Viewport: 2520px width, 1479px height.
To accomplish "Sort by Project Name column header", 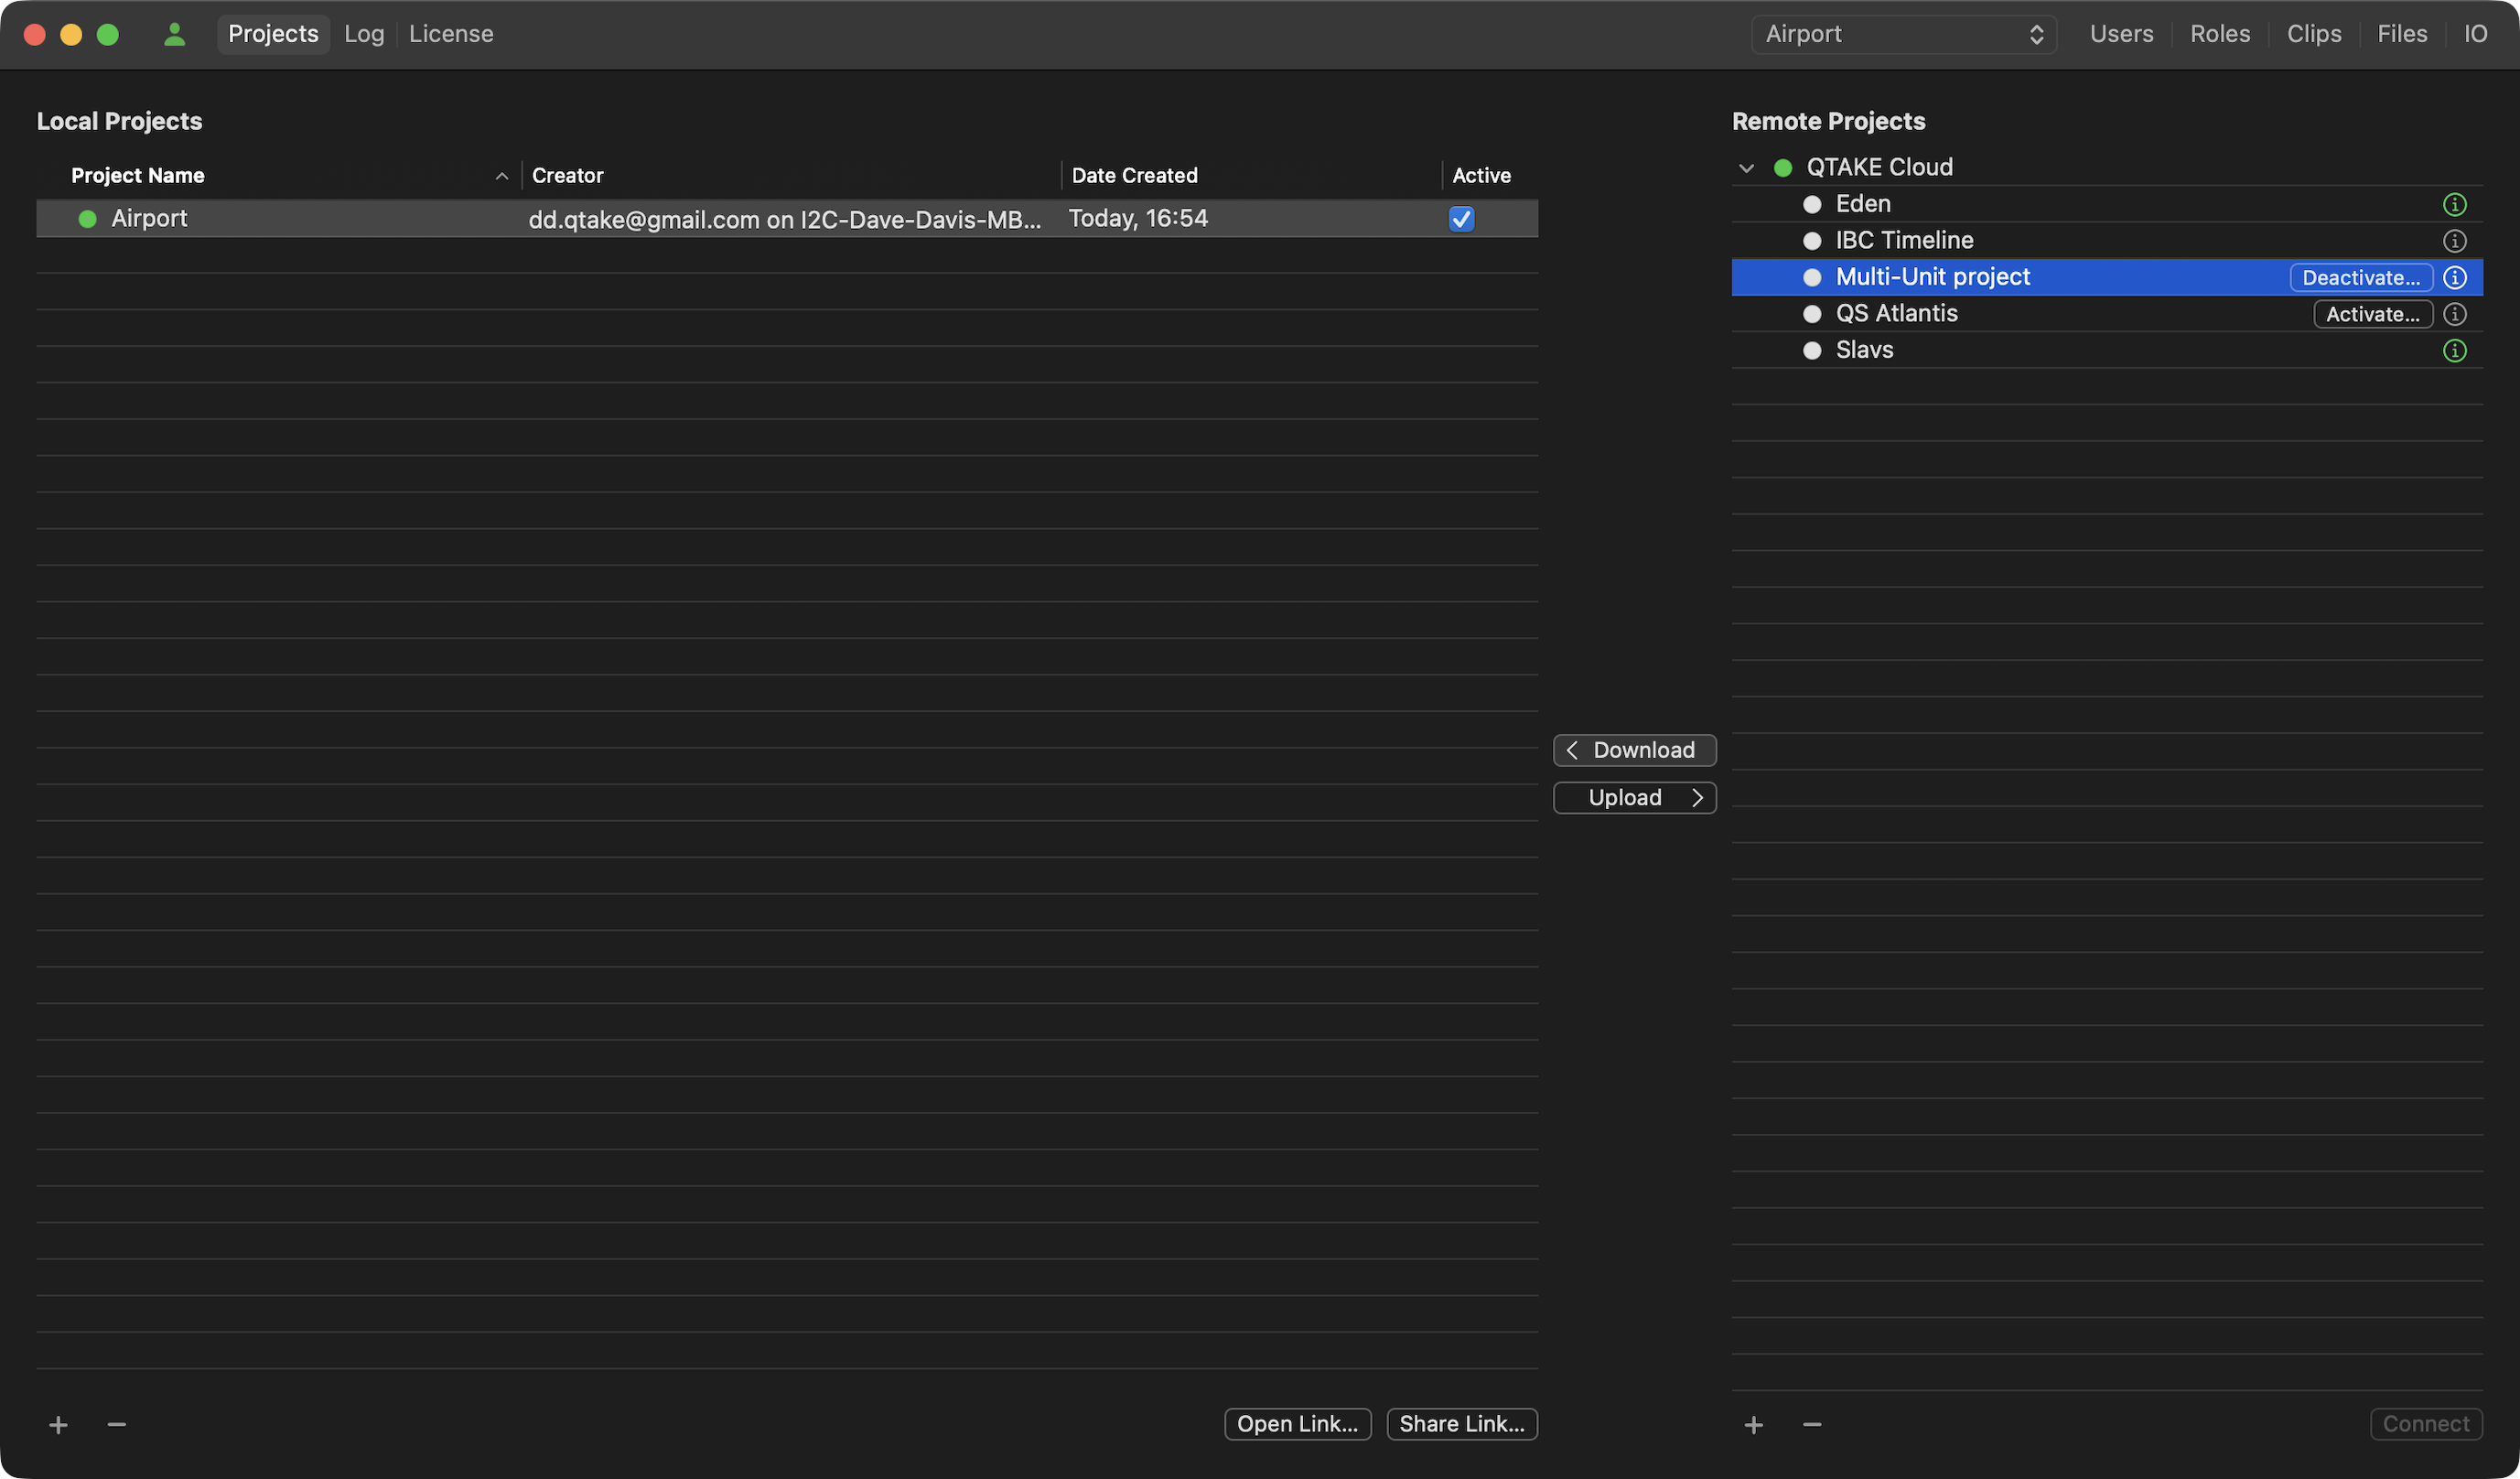I will coord(138,176).
